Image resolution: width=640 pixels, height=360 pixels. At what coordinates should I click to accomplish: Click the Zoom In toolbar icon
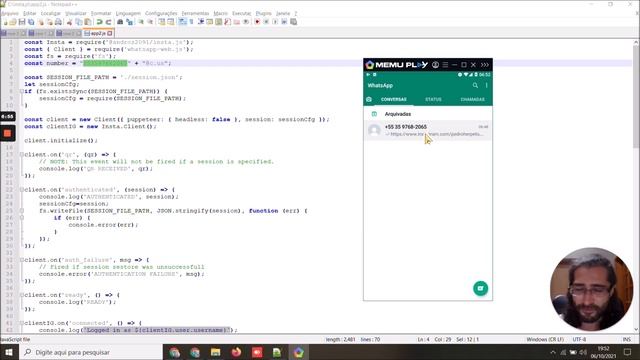(x=141, y=22)
